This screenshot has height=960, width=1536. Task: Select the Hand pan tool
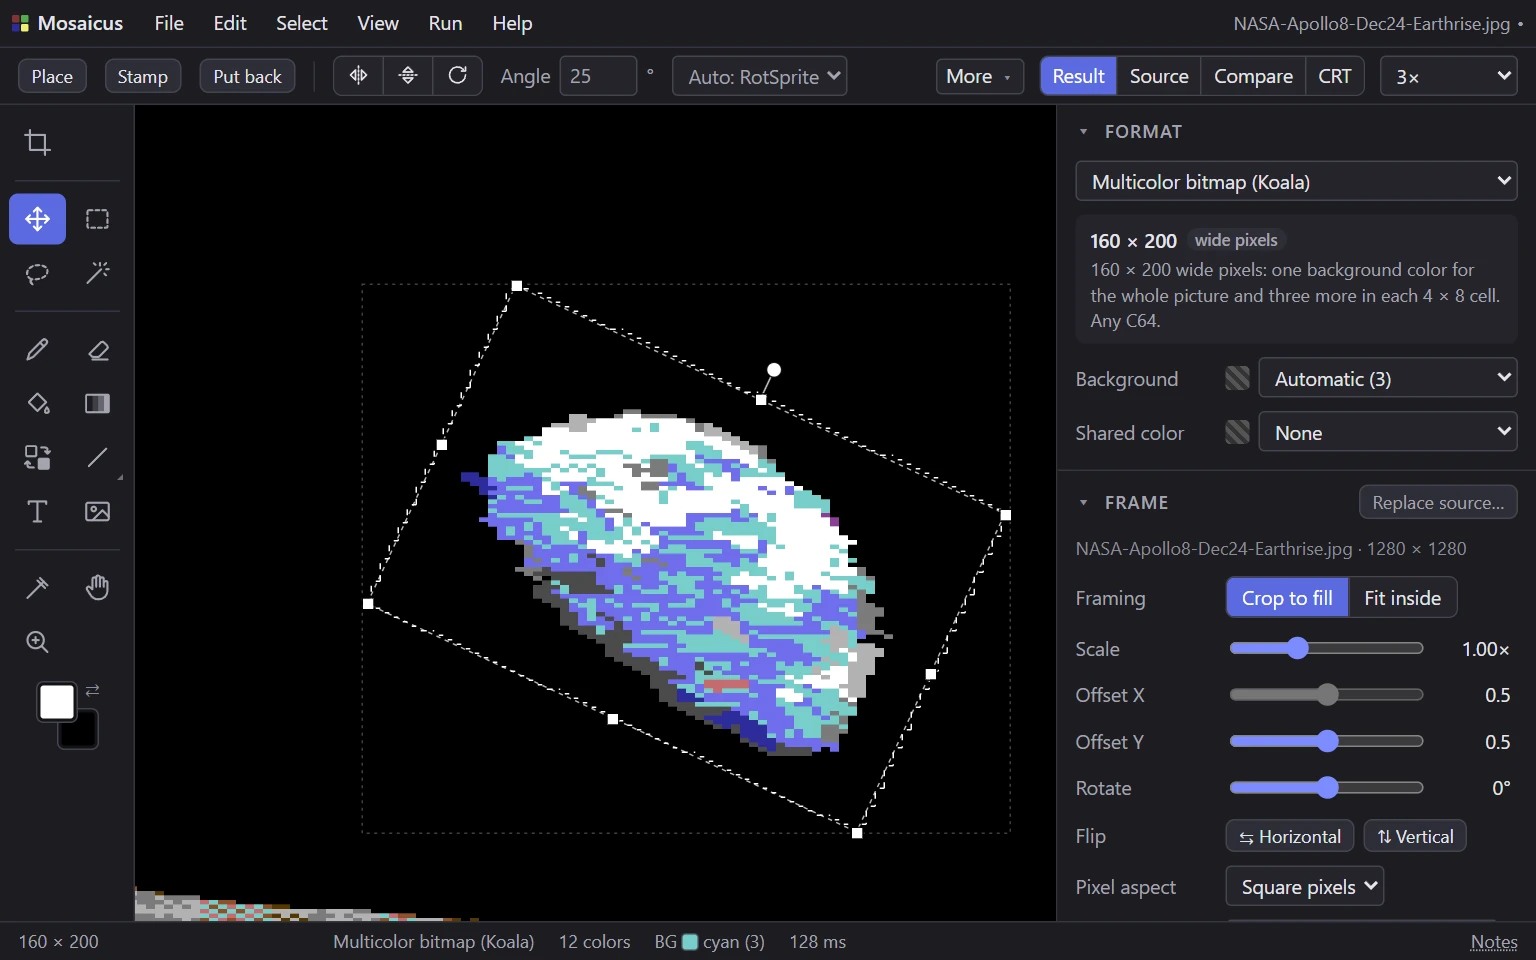[x=97, y=588]
